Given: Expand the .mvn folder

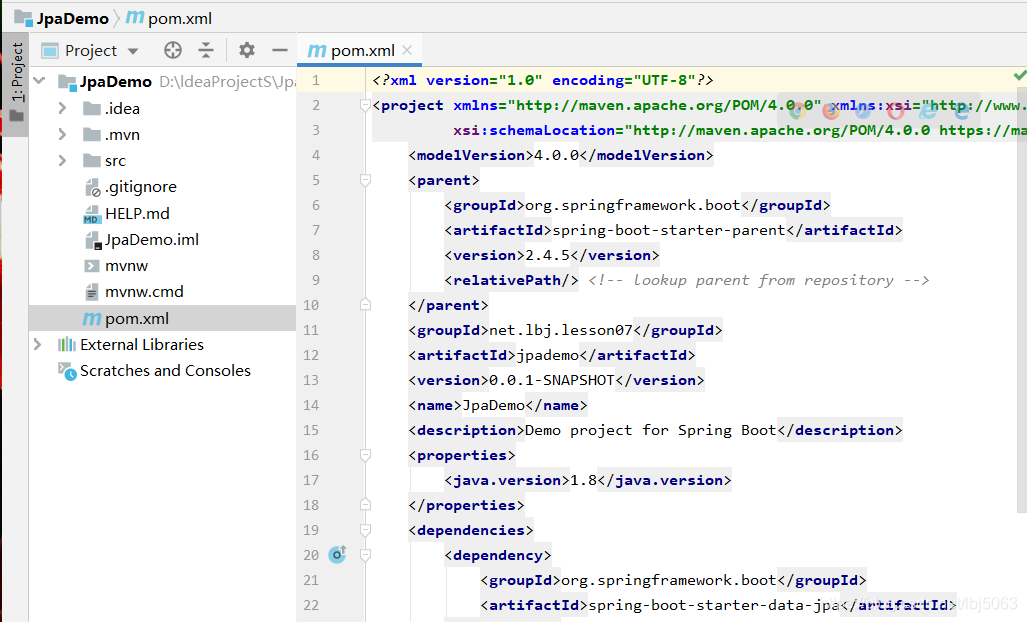Looking at the screenshot, I should pos(62,134).
